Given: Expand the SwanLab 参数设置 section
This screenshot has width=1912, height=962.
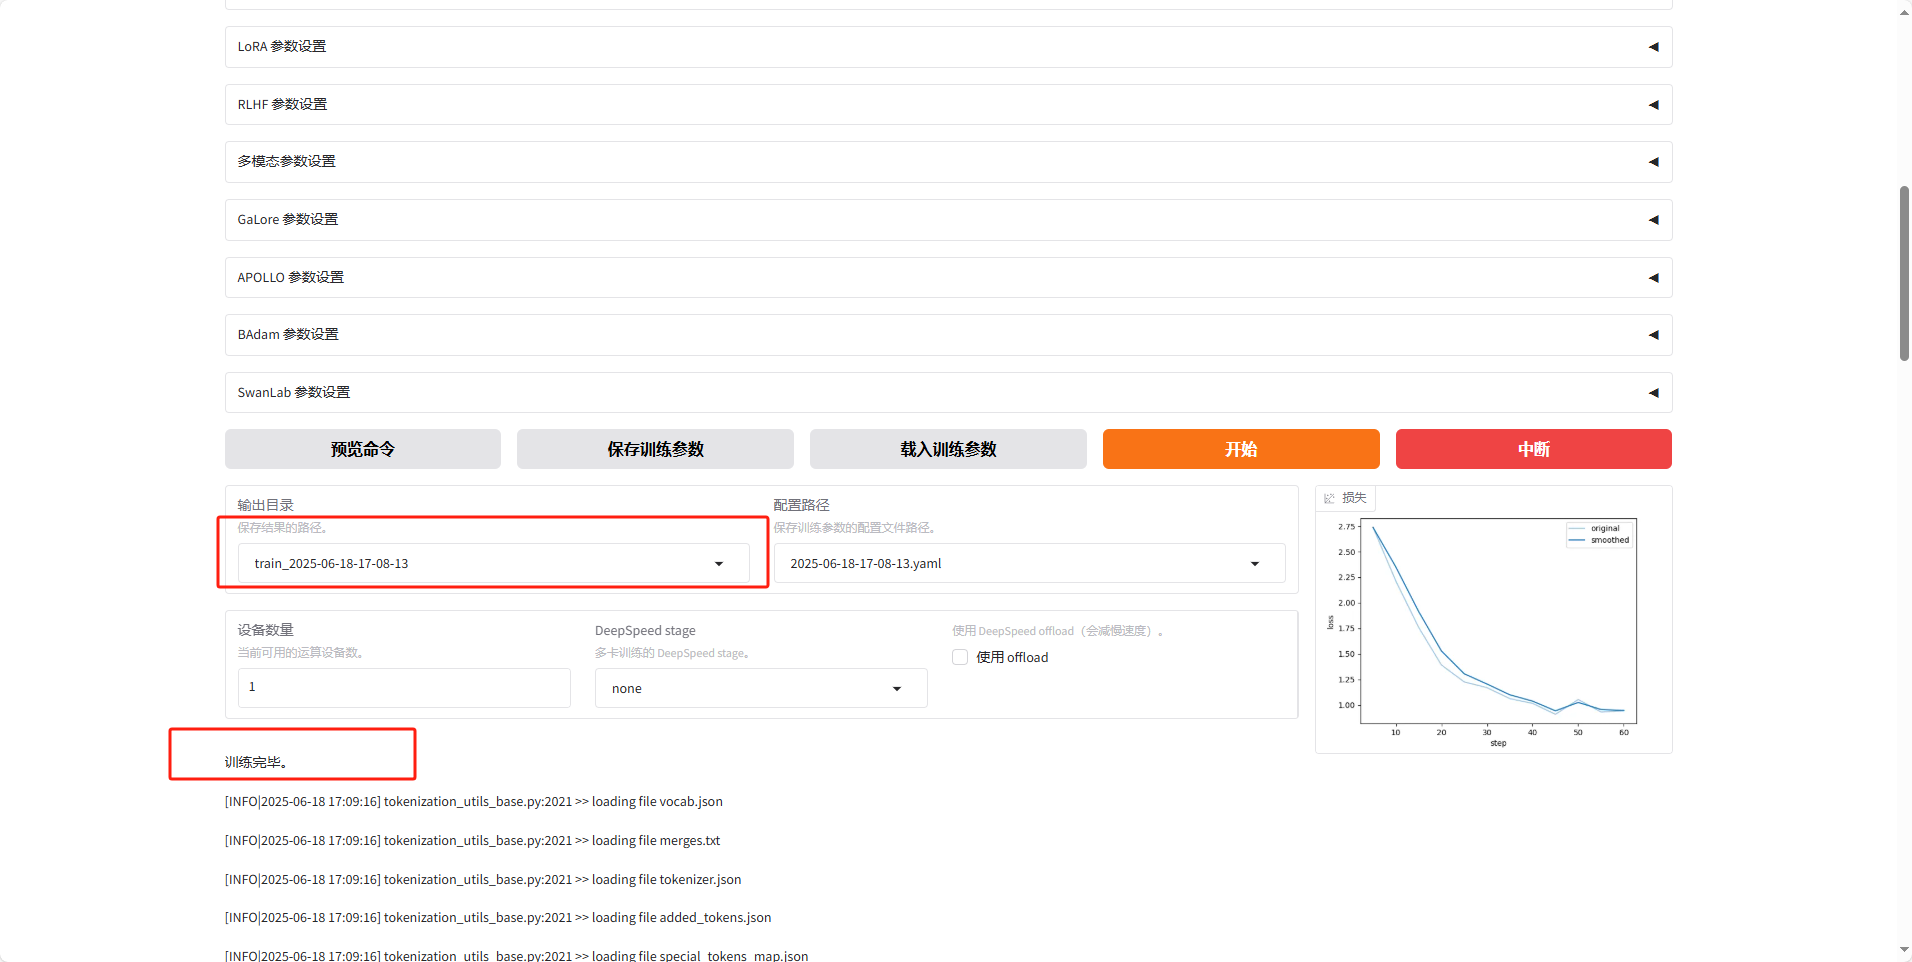Looking at the screenshot, I should (x=948, y=392).
